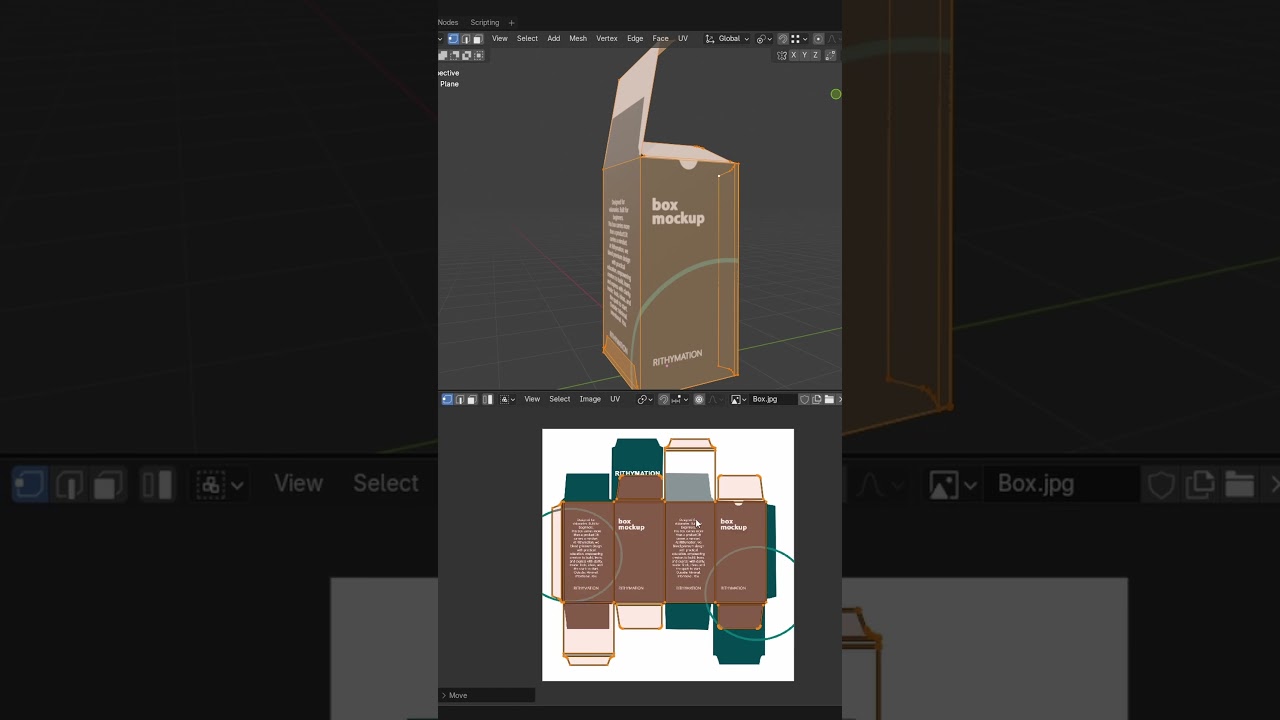Click the new image icon next to Box.jpg
Screen dimensions: 1280x720
pyautogui.click(x=817, y=399)
